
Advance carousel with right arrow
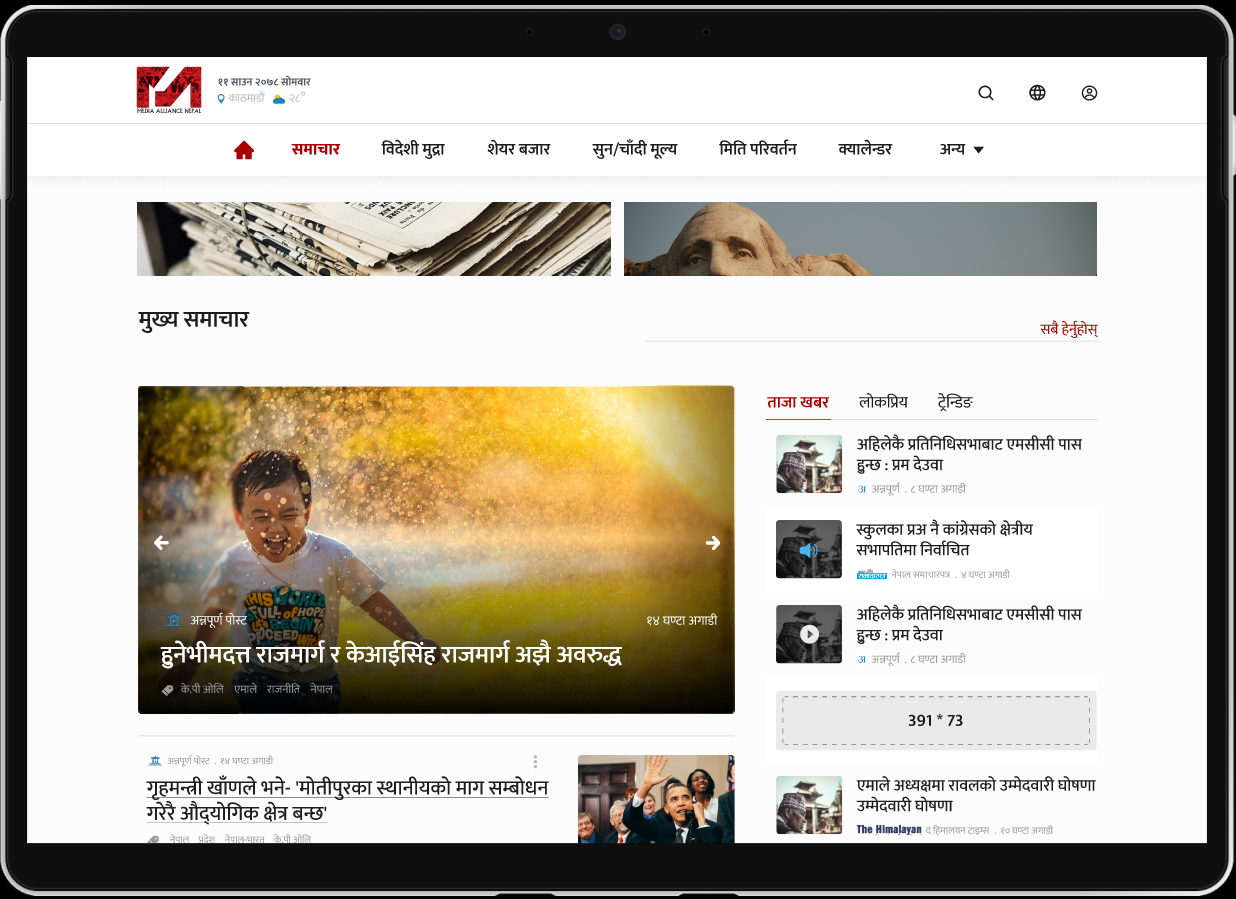(x=712, y=543)
